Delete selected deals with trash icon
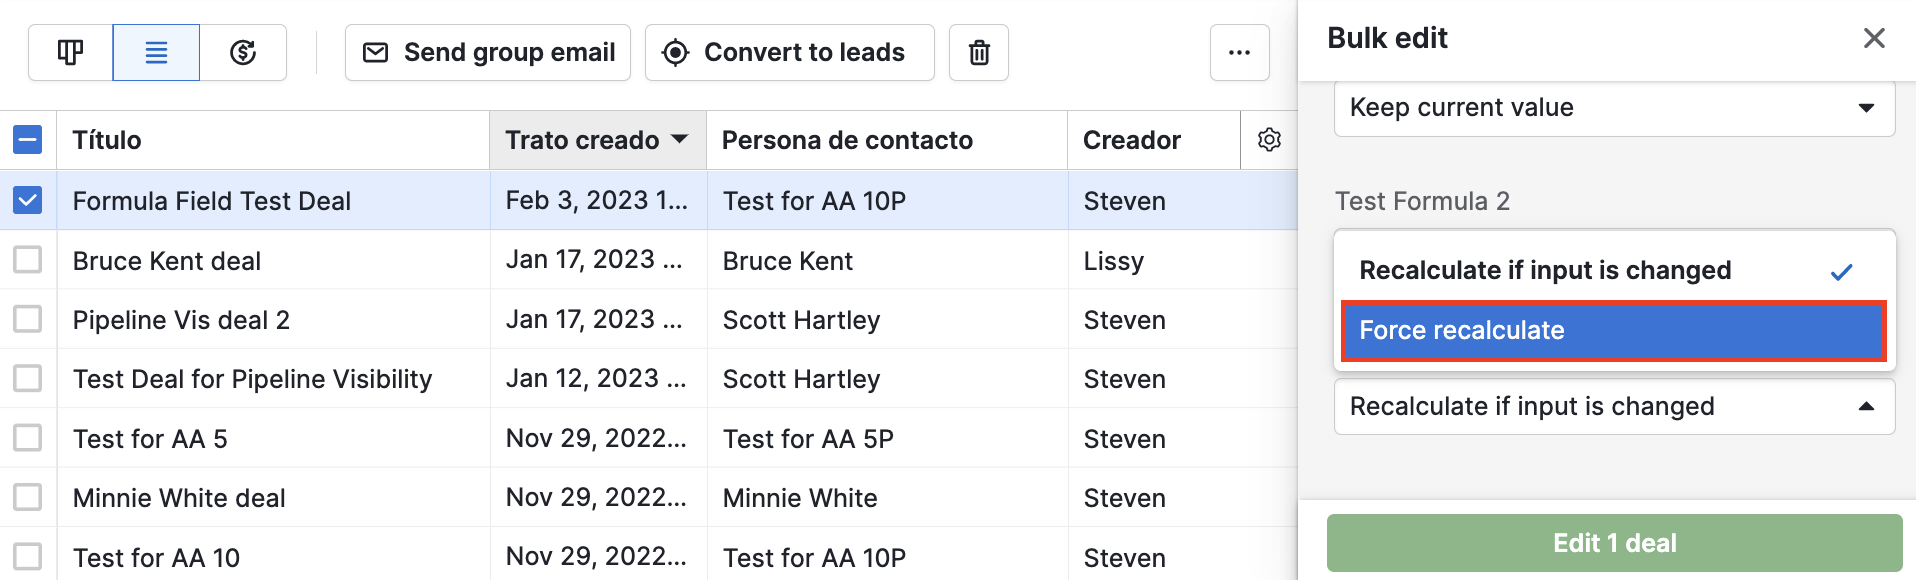Image resolution: width=1916 pixels, height=580 pixels. click(x=978, y=52)
